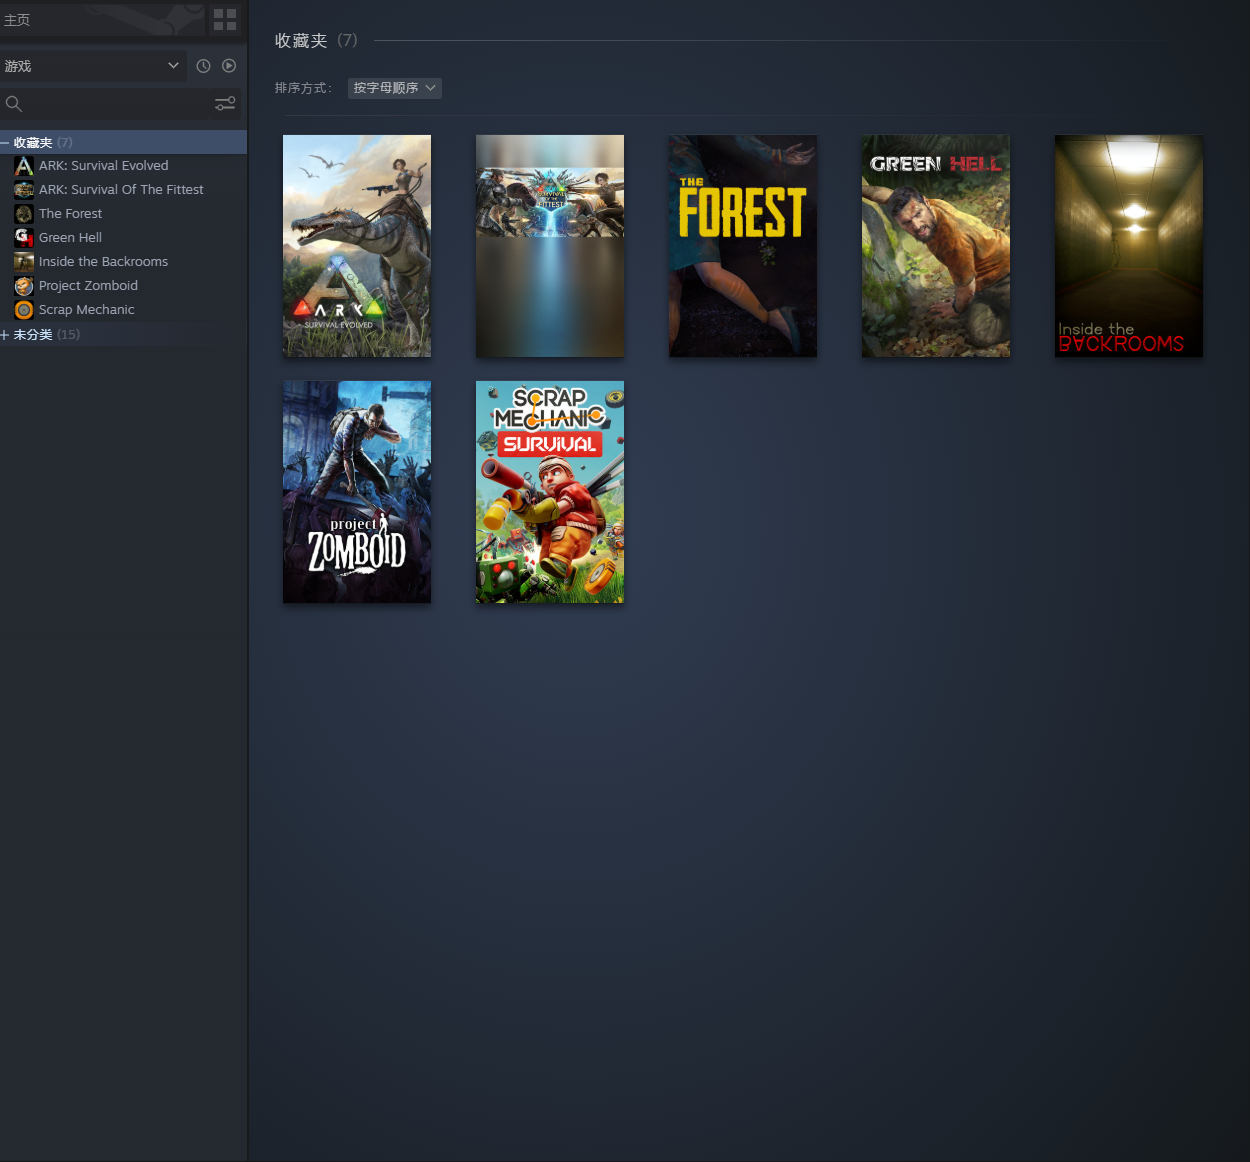The image size is (1250, 1162).
Task: Click The Forest sidebar icon
Action: (x=24, y=214)
